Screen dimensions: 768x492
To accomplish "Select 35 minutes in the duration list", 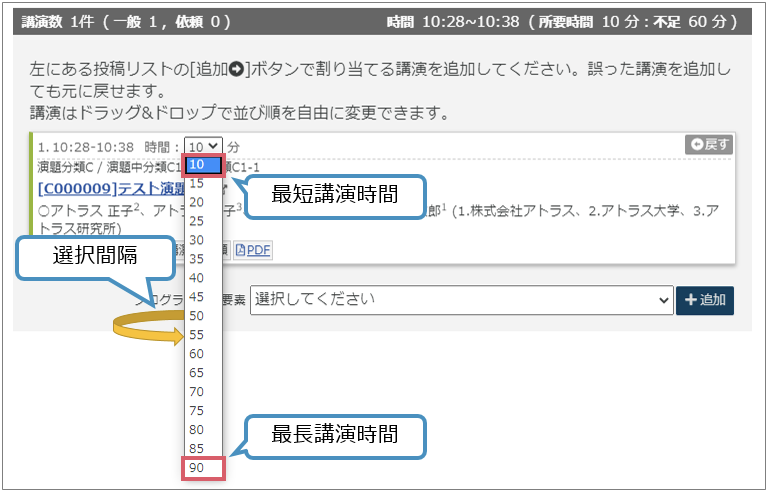I will pos(203,259).
